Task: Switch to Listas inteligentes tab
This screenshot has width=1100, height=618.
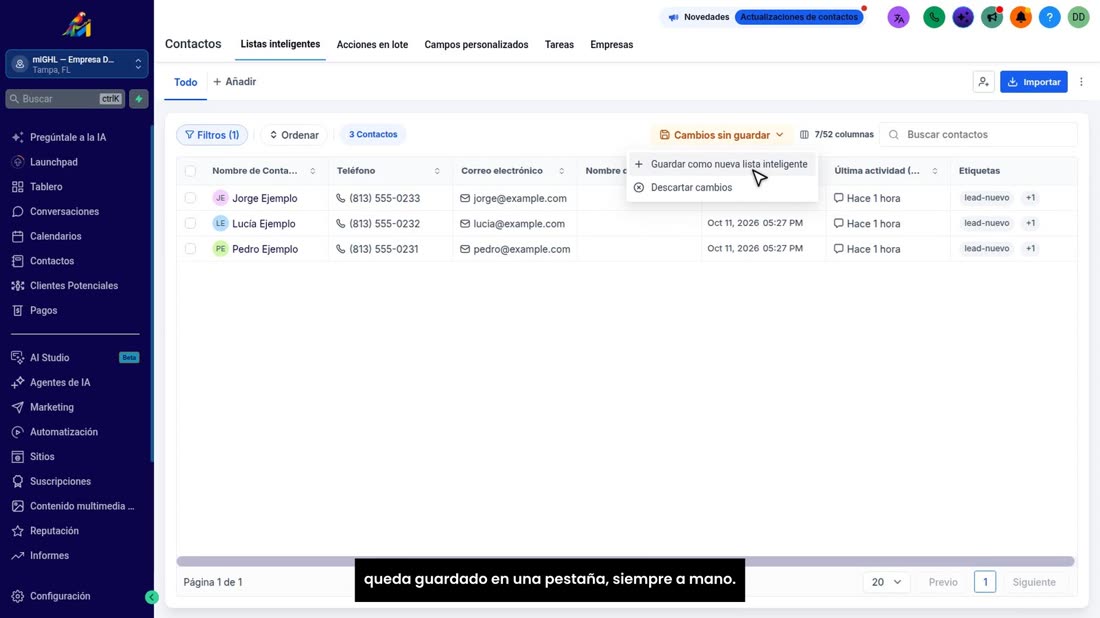Action: pyautogui.click(x=280, y=44)
